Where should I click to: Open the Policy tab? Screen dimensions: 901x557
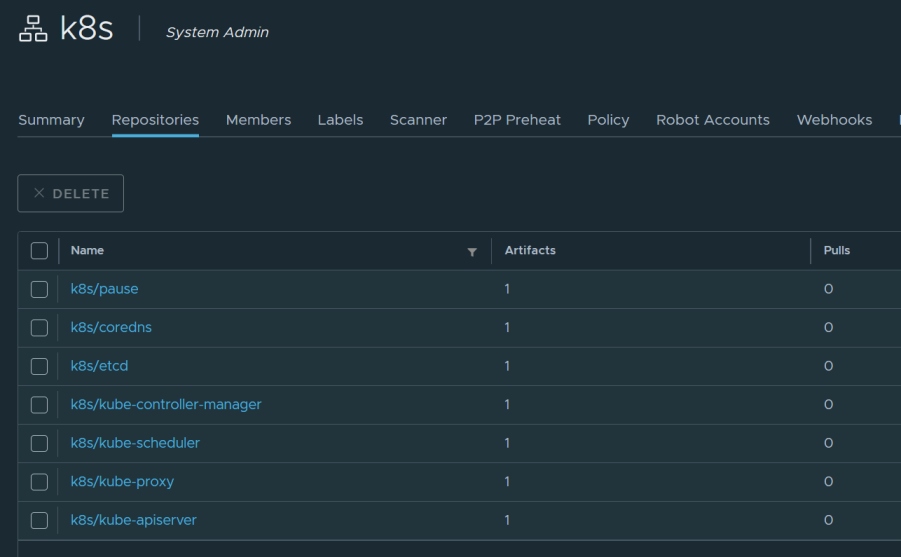[x=608, y=120]
